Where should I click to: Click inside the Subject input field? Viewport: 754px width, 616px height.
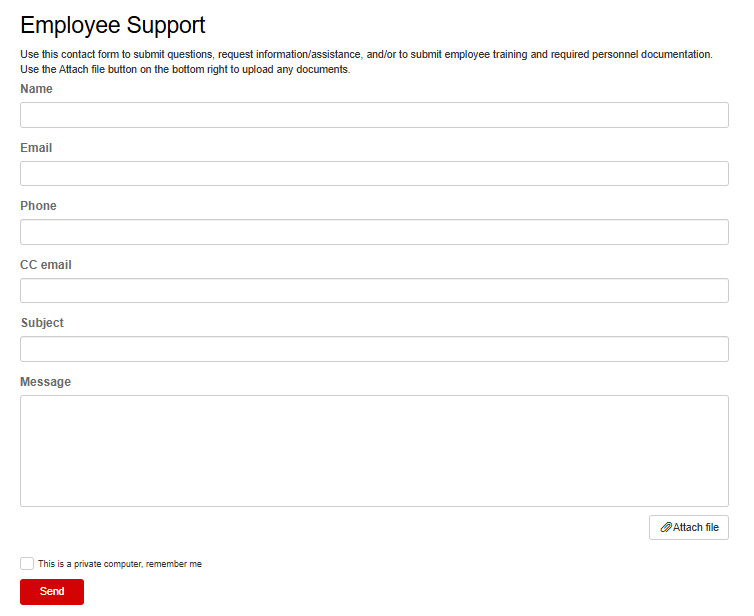(374, 349)
